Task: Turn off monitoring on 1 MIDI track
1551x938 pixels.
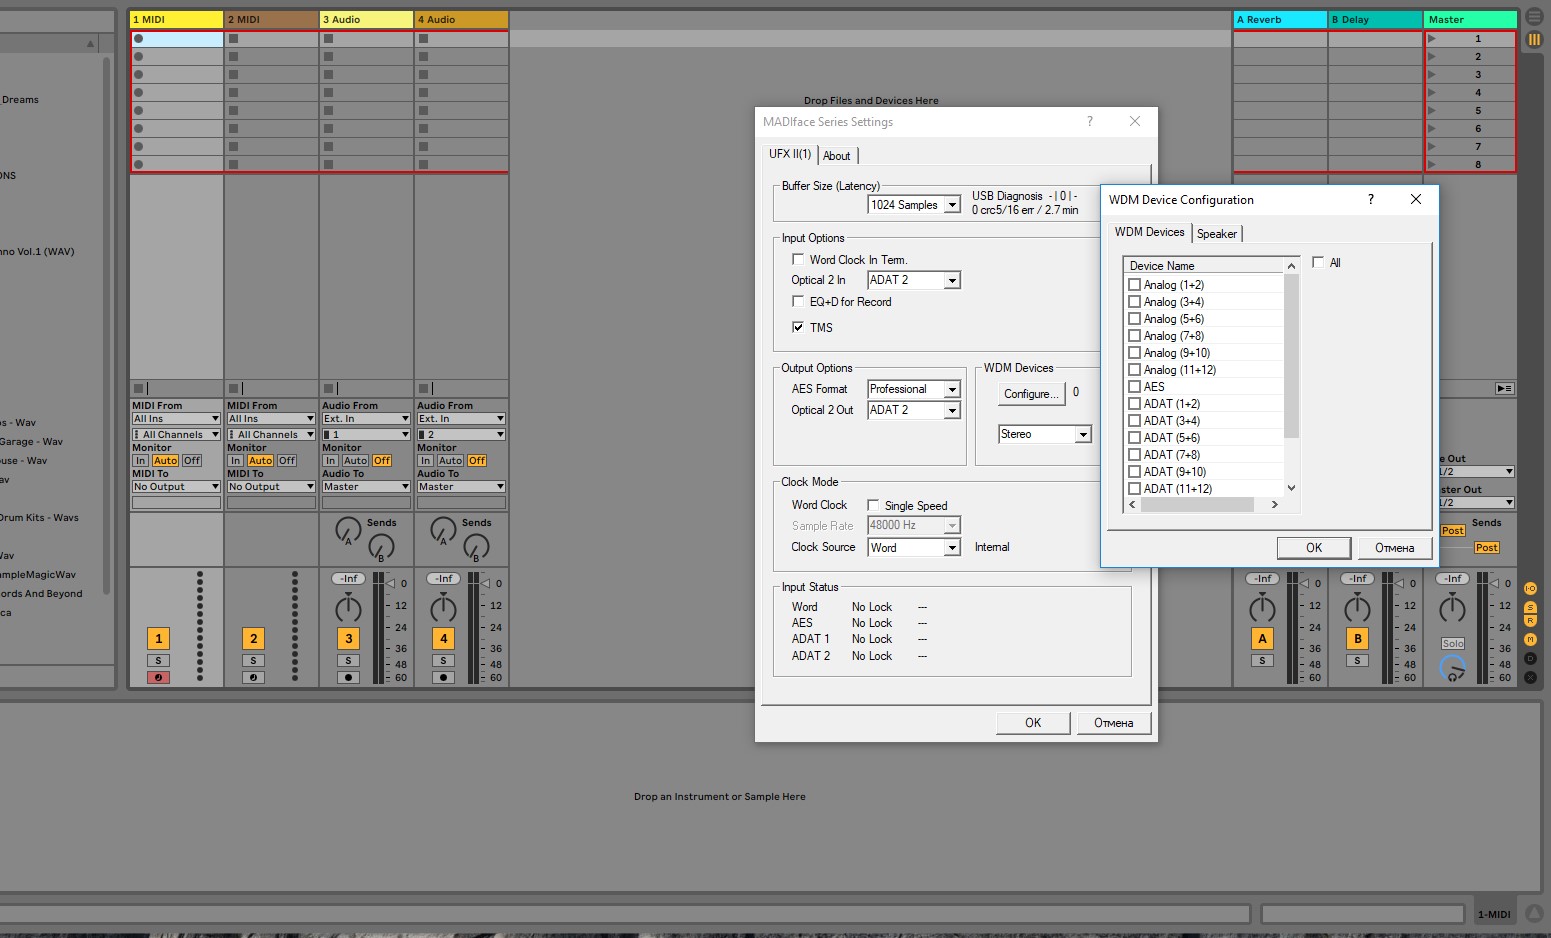Action: click(192, 461)
